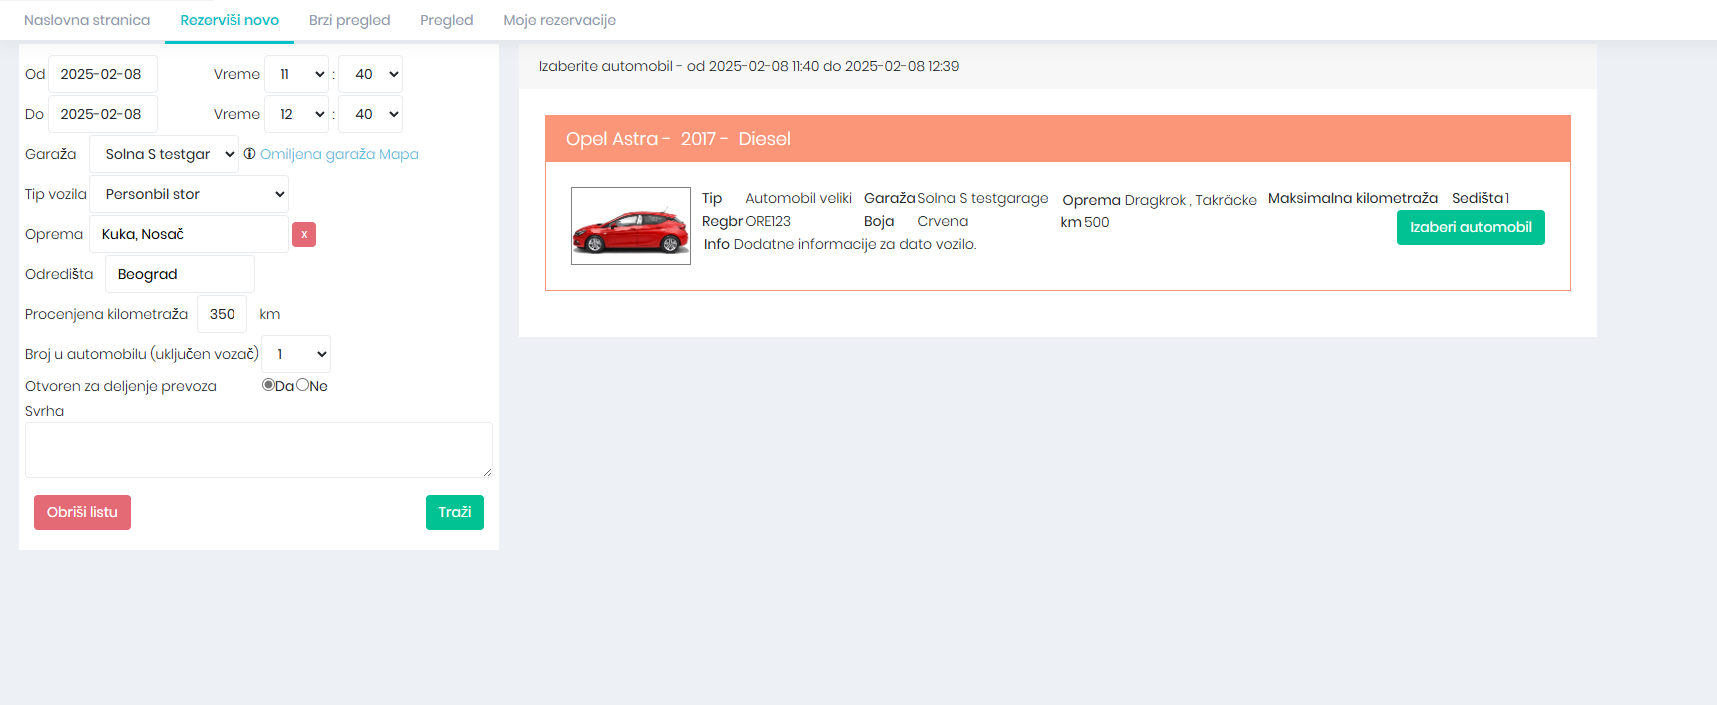Click the Procenjena kilometraža input field
Viewport: 1717px width, 705px height.
(222, 314)
